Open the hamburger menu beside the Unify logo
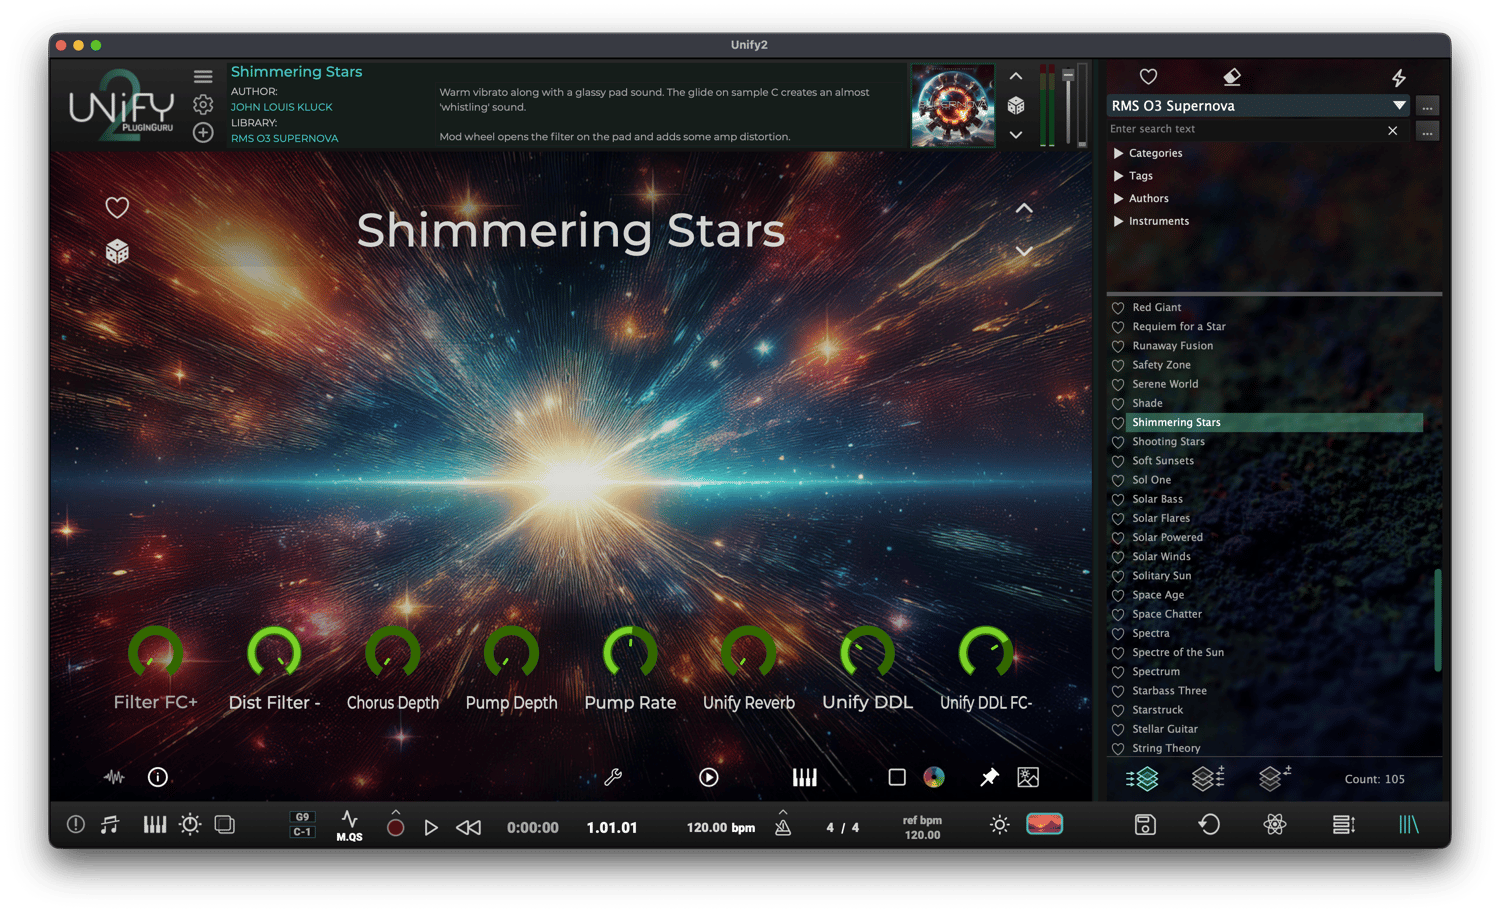The height and width of the screenshot is (913, 1500). click(x=203, y=76)
